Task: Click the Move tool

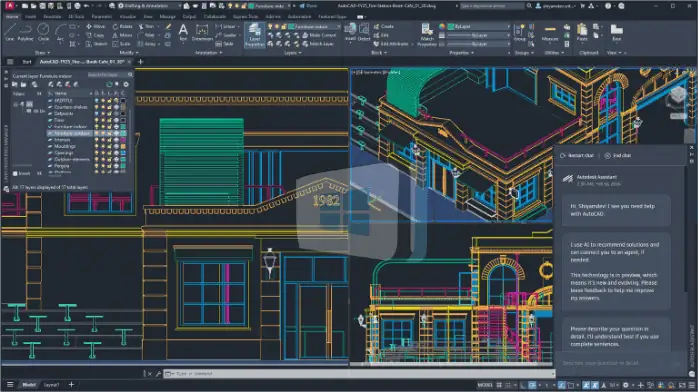Action: click(96, 27)
